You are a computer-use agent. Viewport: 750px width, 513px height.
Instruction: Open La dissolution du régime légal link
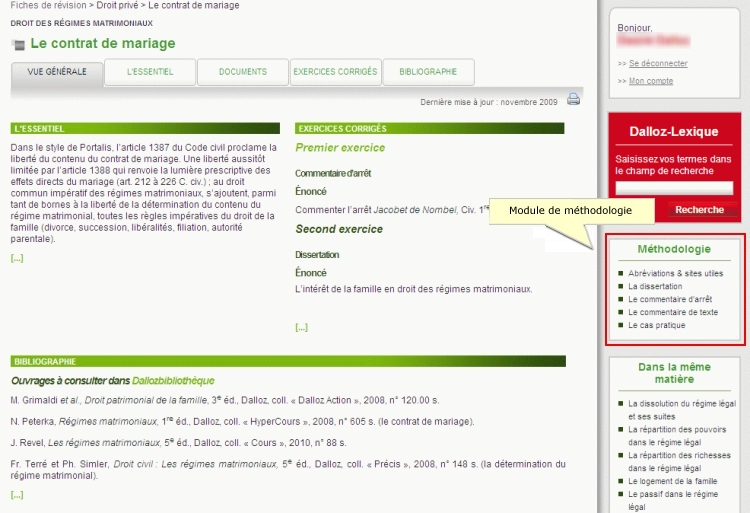coord(682,410)
